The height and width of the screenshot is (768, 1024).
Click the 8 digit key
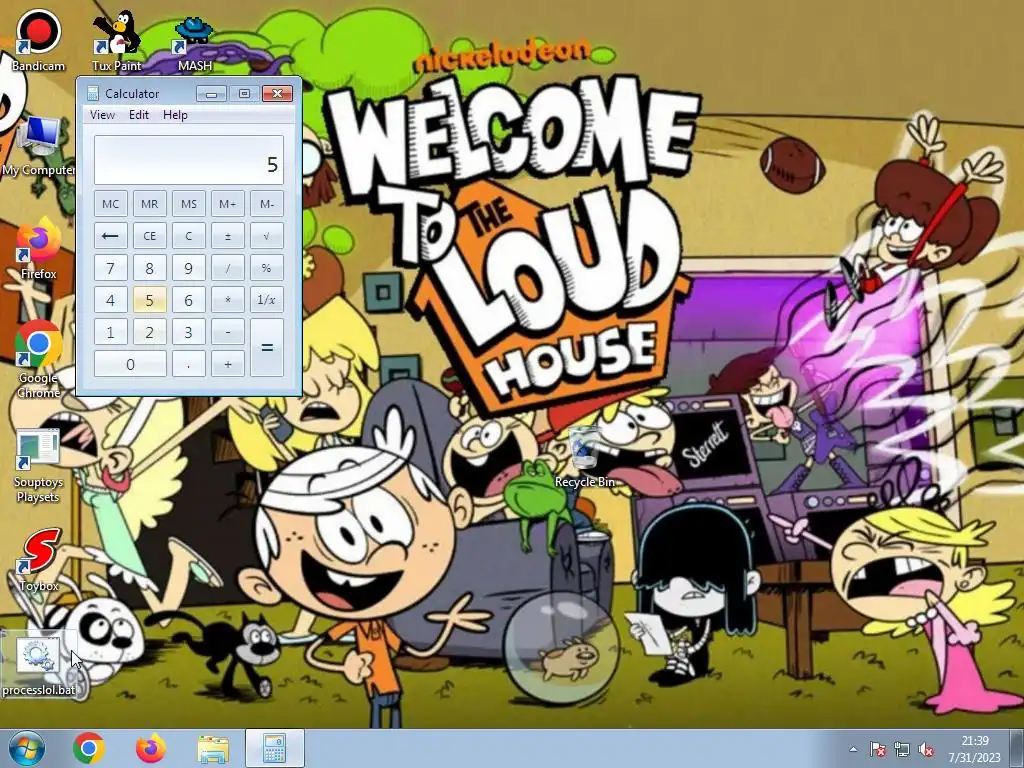(x=150, y=268)
